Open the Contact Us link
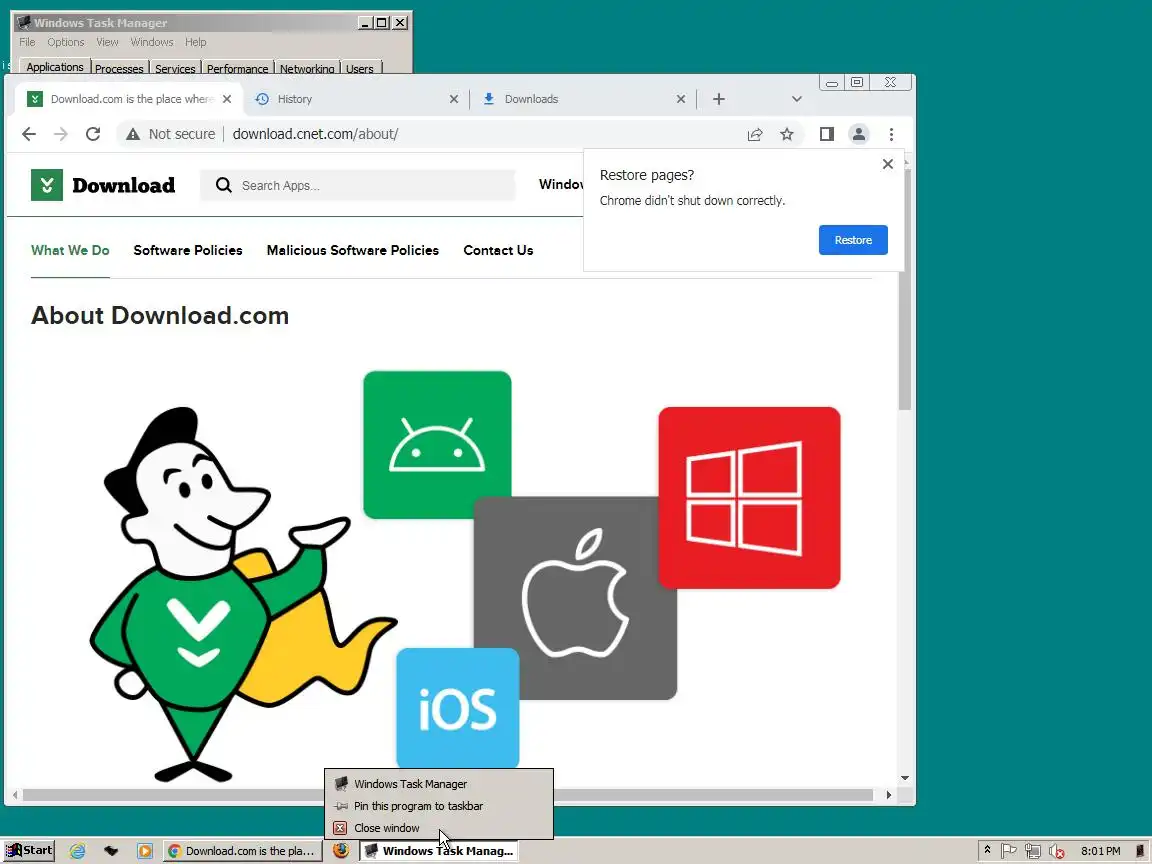The height and width of the screenshot is (864, 1152). coord(498,250)
